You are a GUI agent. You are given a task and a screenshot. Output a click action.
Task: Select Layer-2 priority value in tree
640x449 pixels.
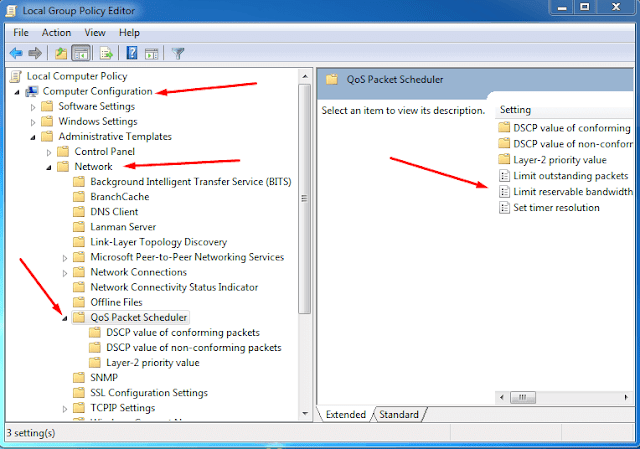[x=153, y=363]
